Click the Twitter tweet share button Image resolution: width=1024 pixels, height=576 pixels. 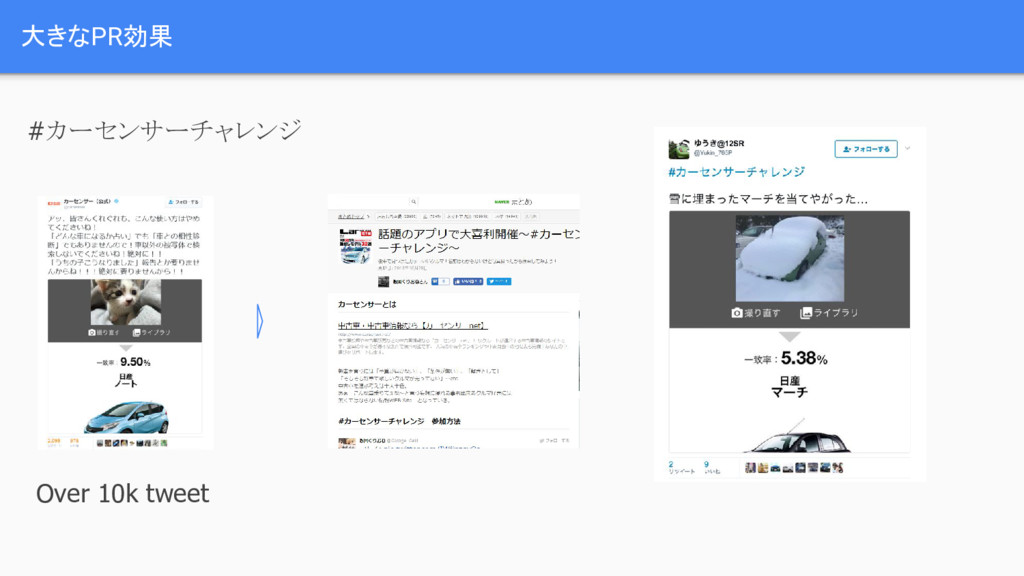[x=499, y=281]
